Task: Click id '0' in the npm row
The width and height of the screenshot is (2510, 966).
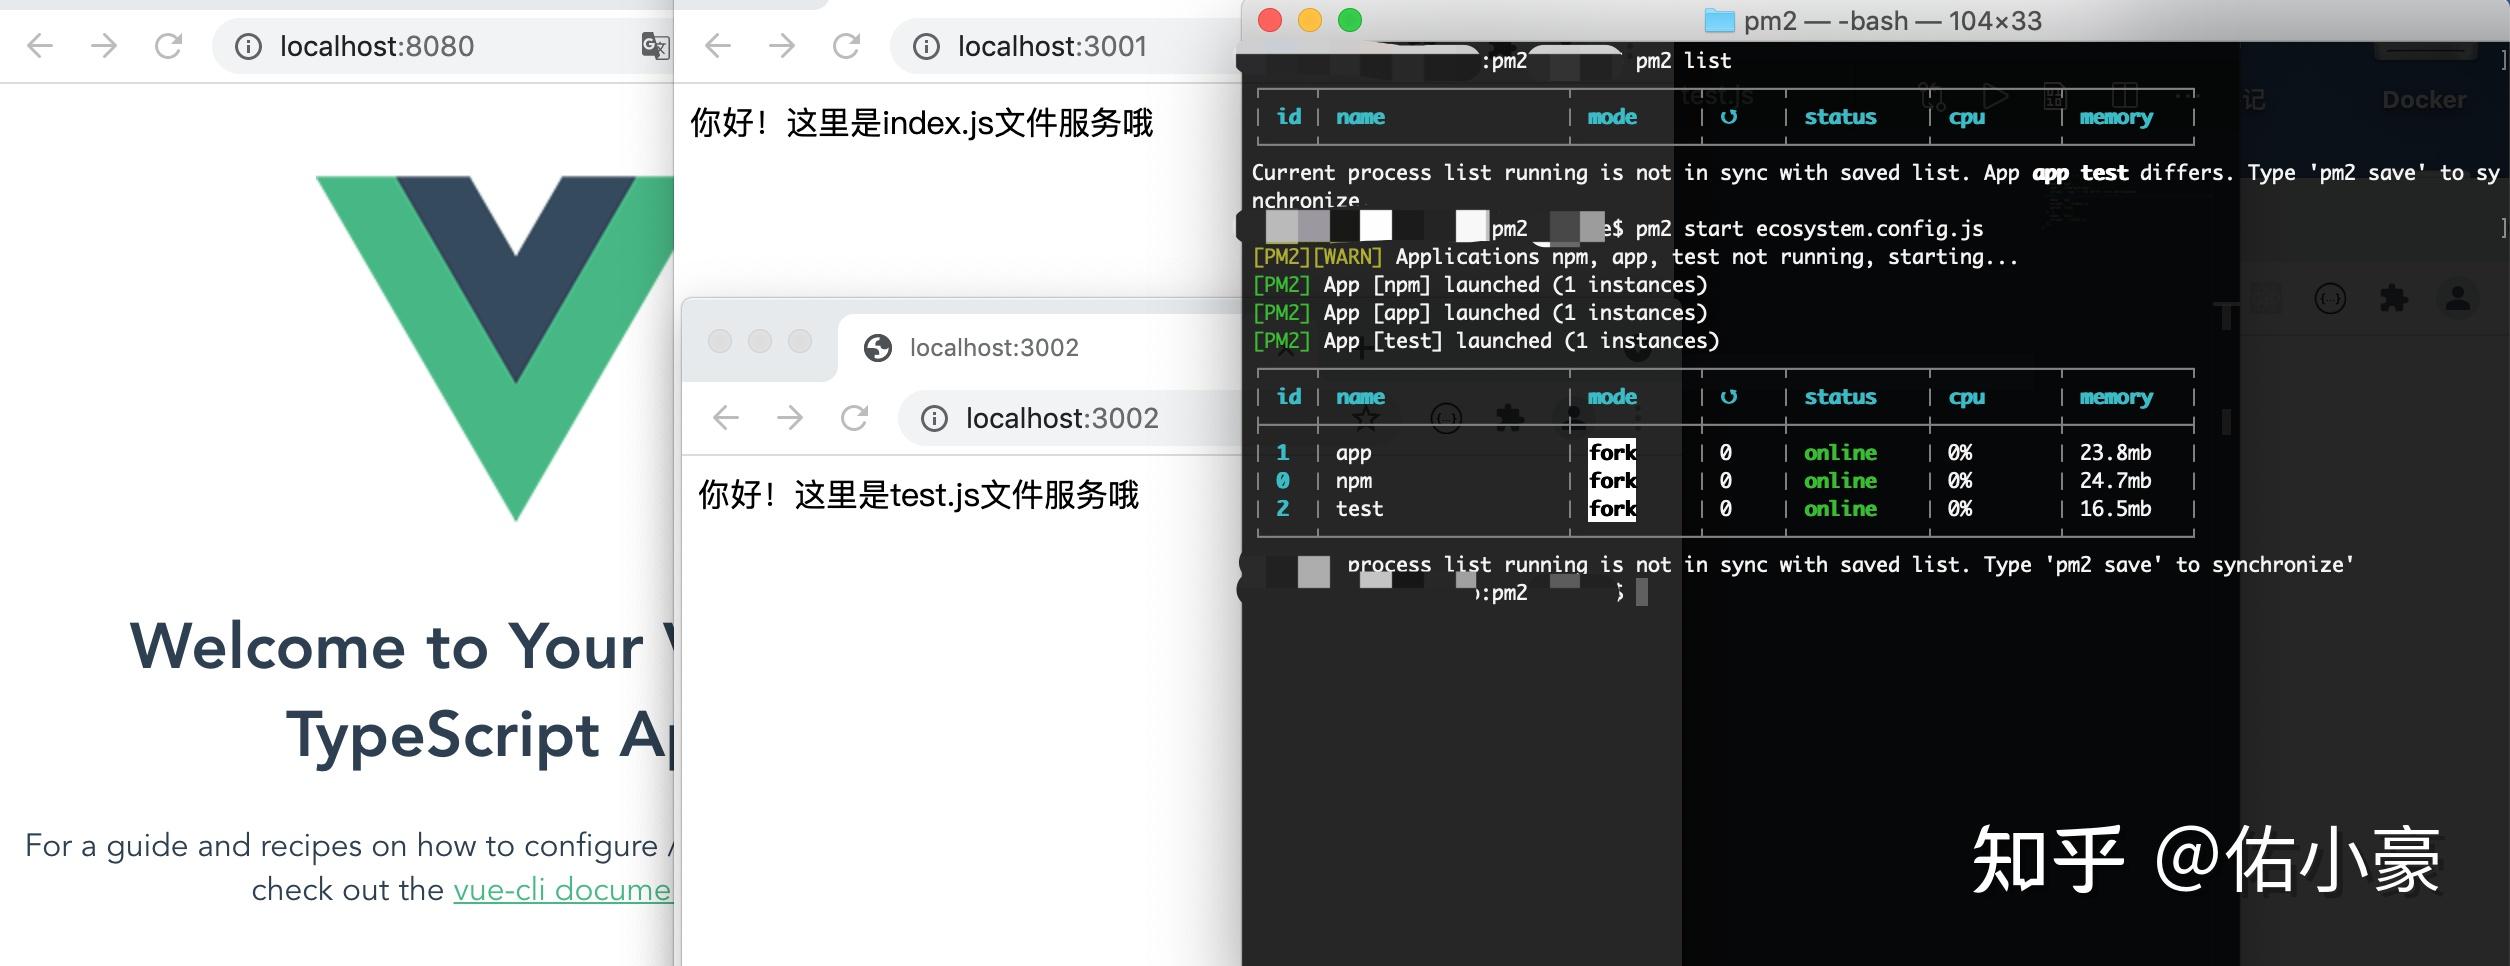Action: coord(1283,481)
